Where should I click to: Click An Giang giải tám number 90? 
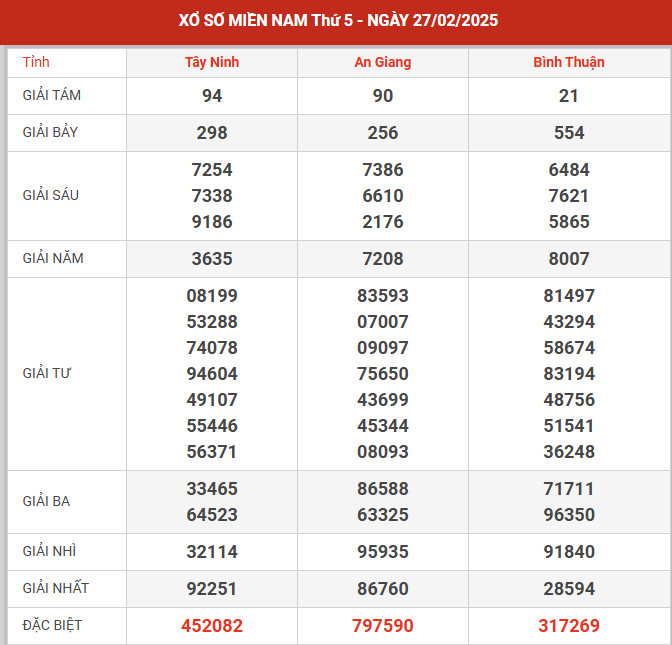click(x=383, y=96)
